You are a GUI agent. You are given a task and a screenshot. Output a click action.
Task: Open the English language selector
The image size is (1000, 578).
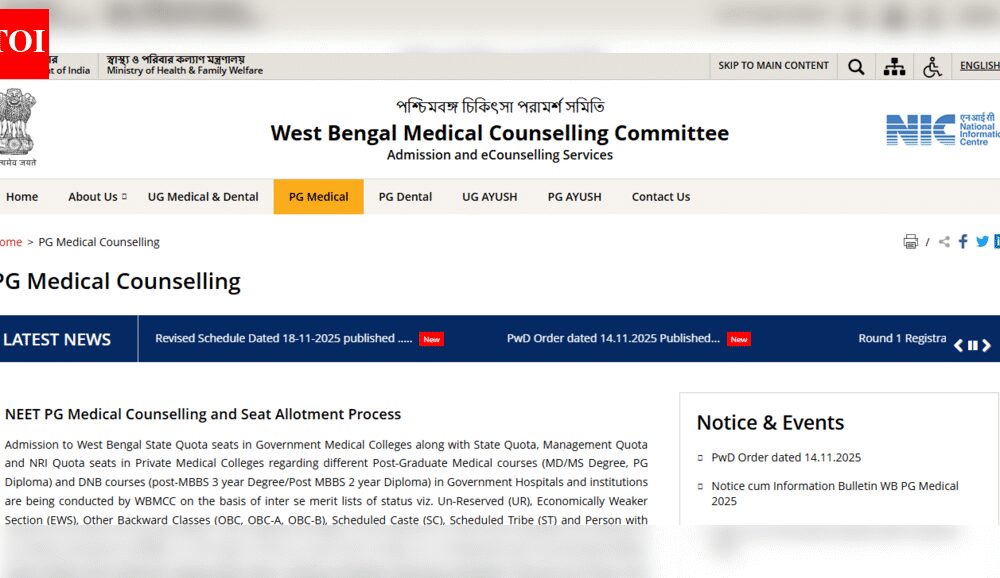[x=979, y=66]
